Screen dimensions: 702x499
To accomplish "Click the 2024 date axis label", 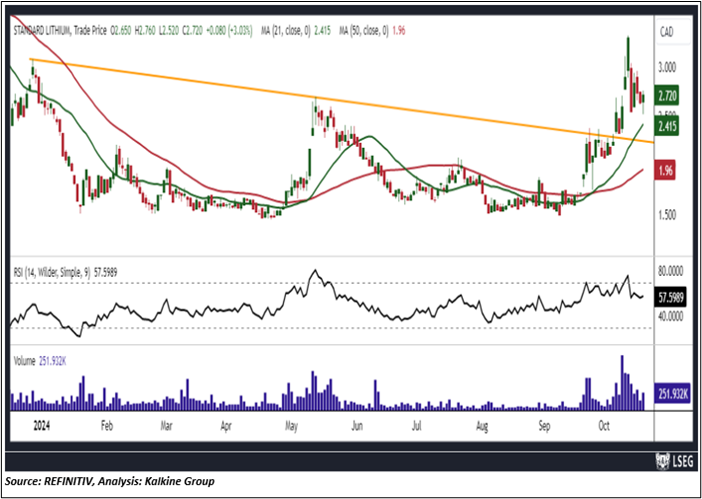I will point(43,426).
